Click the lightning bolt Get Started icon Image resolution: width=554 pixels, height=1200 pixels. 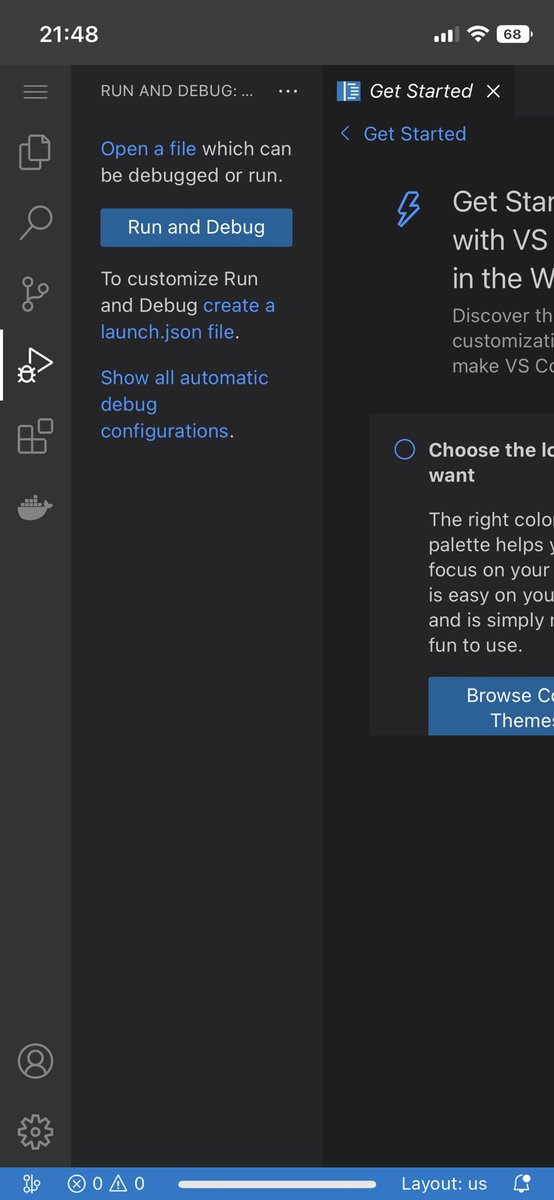tap(409, 208)
